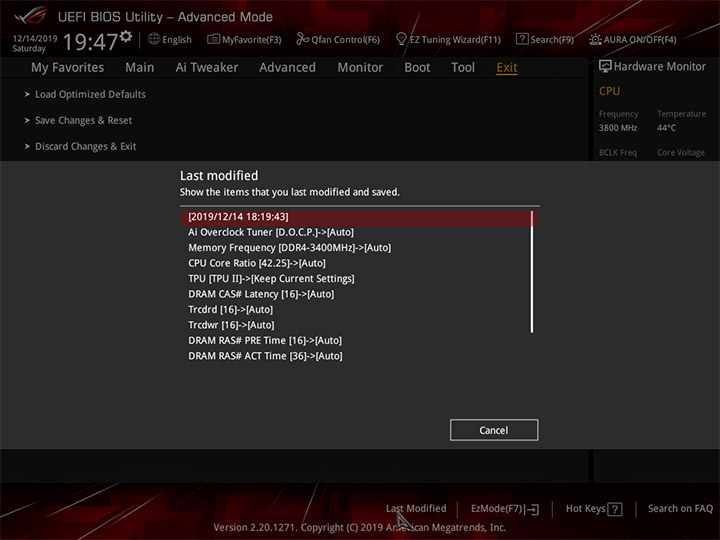
Task: Select the Exit tab
Action: [507, 68]
